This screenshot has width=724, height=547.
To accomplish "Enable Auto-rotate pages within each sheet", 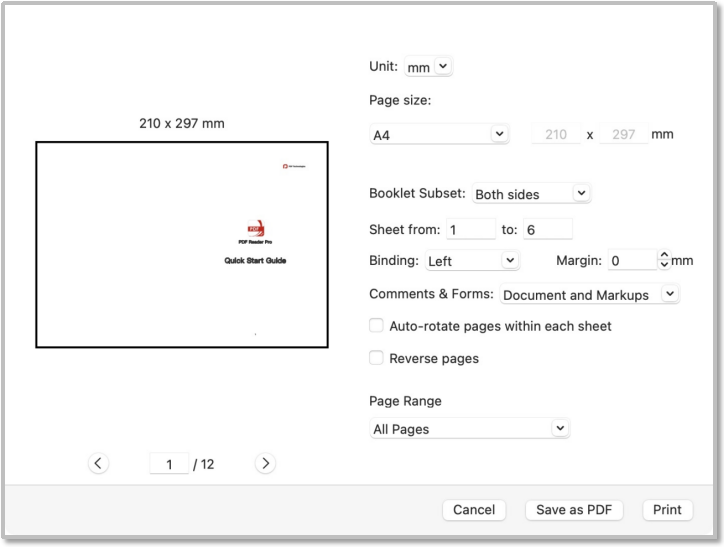I will (x=377, y=326).
